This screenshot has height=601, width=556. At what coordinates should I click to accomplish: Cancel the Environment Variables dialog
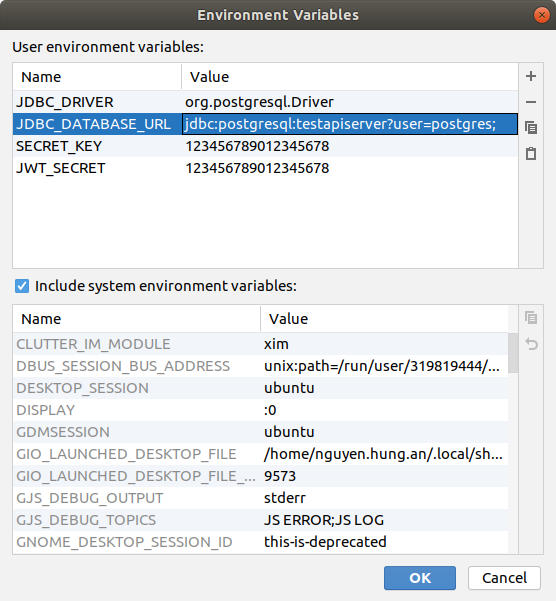pyautogui.click(x=504, y=578)
